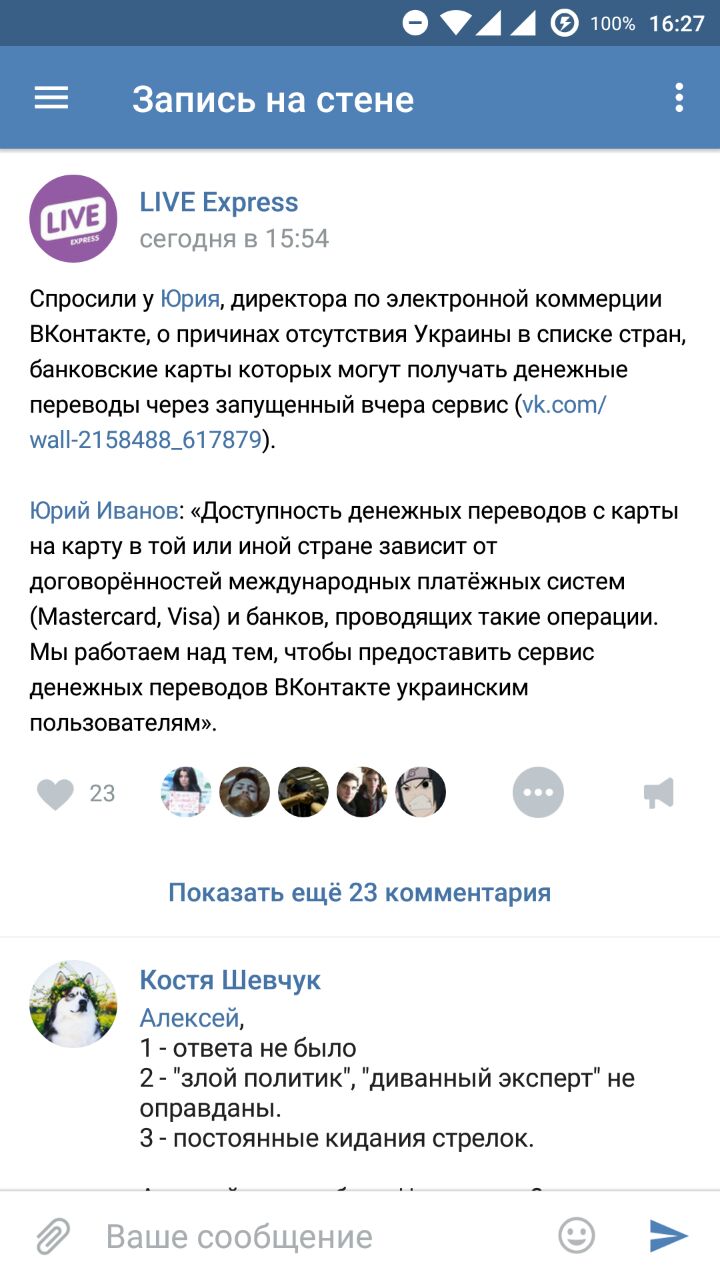Screen dimensions: 720x1280
Task: Tap the paperclip attachment icon
Action: point(53,1236)
